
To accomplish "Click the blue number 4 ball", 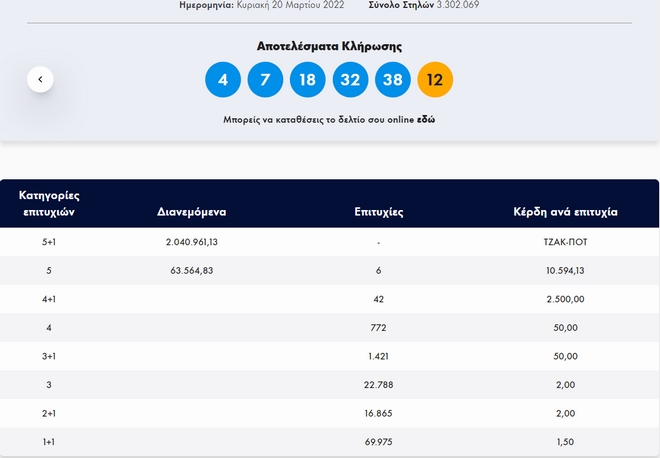I will click(223, 79).
